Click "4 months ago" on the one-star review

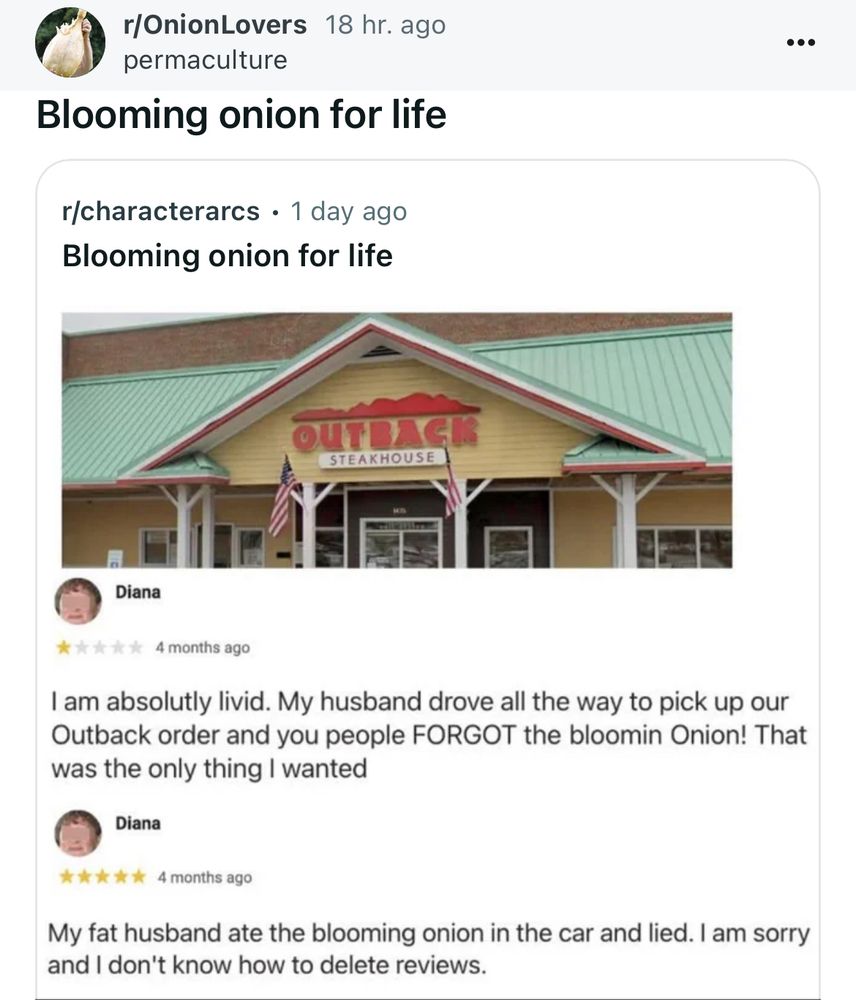click(x=203, y=647)
